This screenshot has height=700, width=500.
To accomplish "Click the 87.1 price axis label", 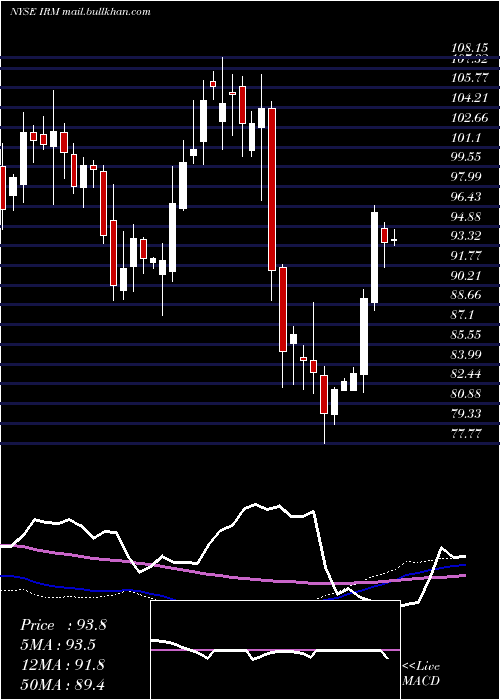I will (463, 315).
